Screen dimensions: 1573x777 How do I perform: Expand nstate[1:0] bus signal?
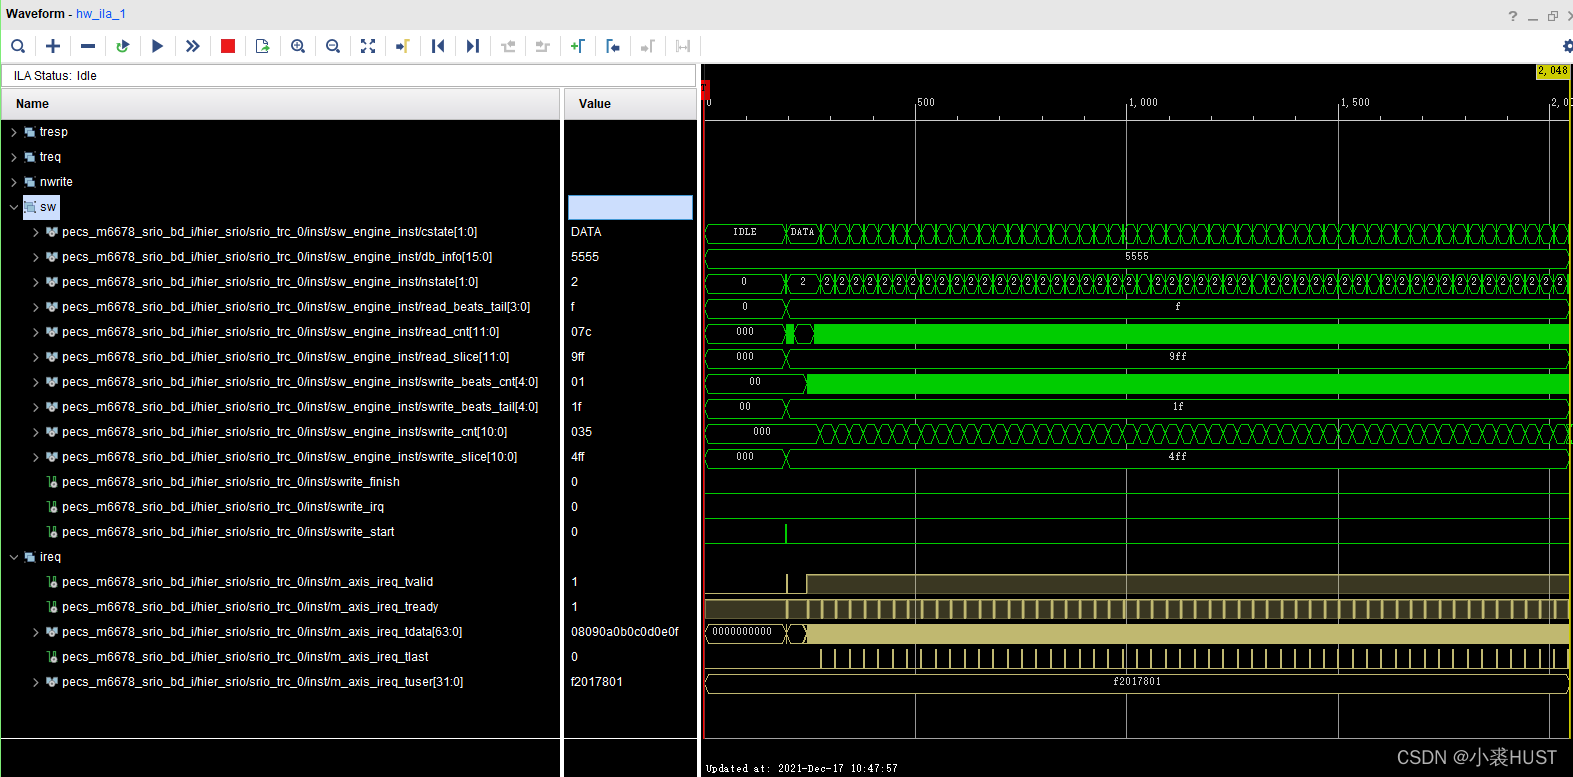coord(36,282)
